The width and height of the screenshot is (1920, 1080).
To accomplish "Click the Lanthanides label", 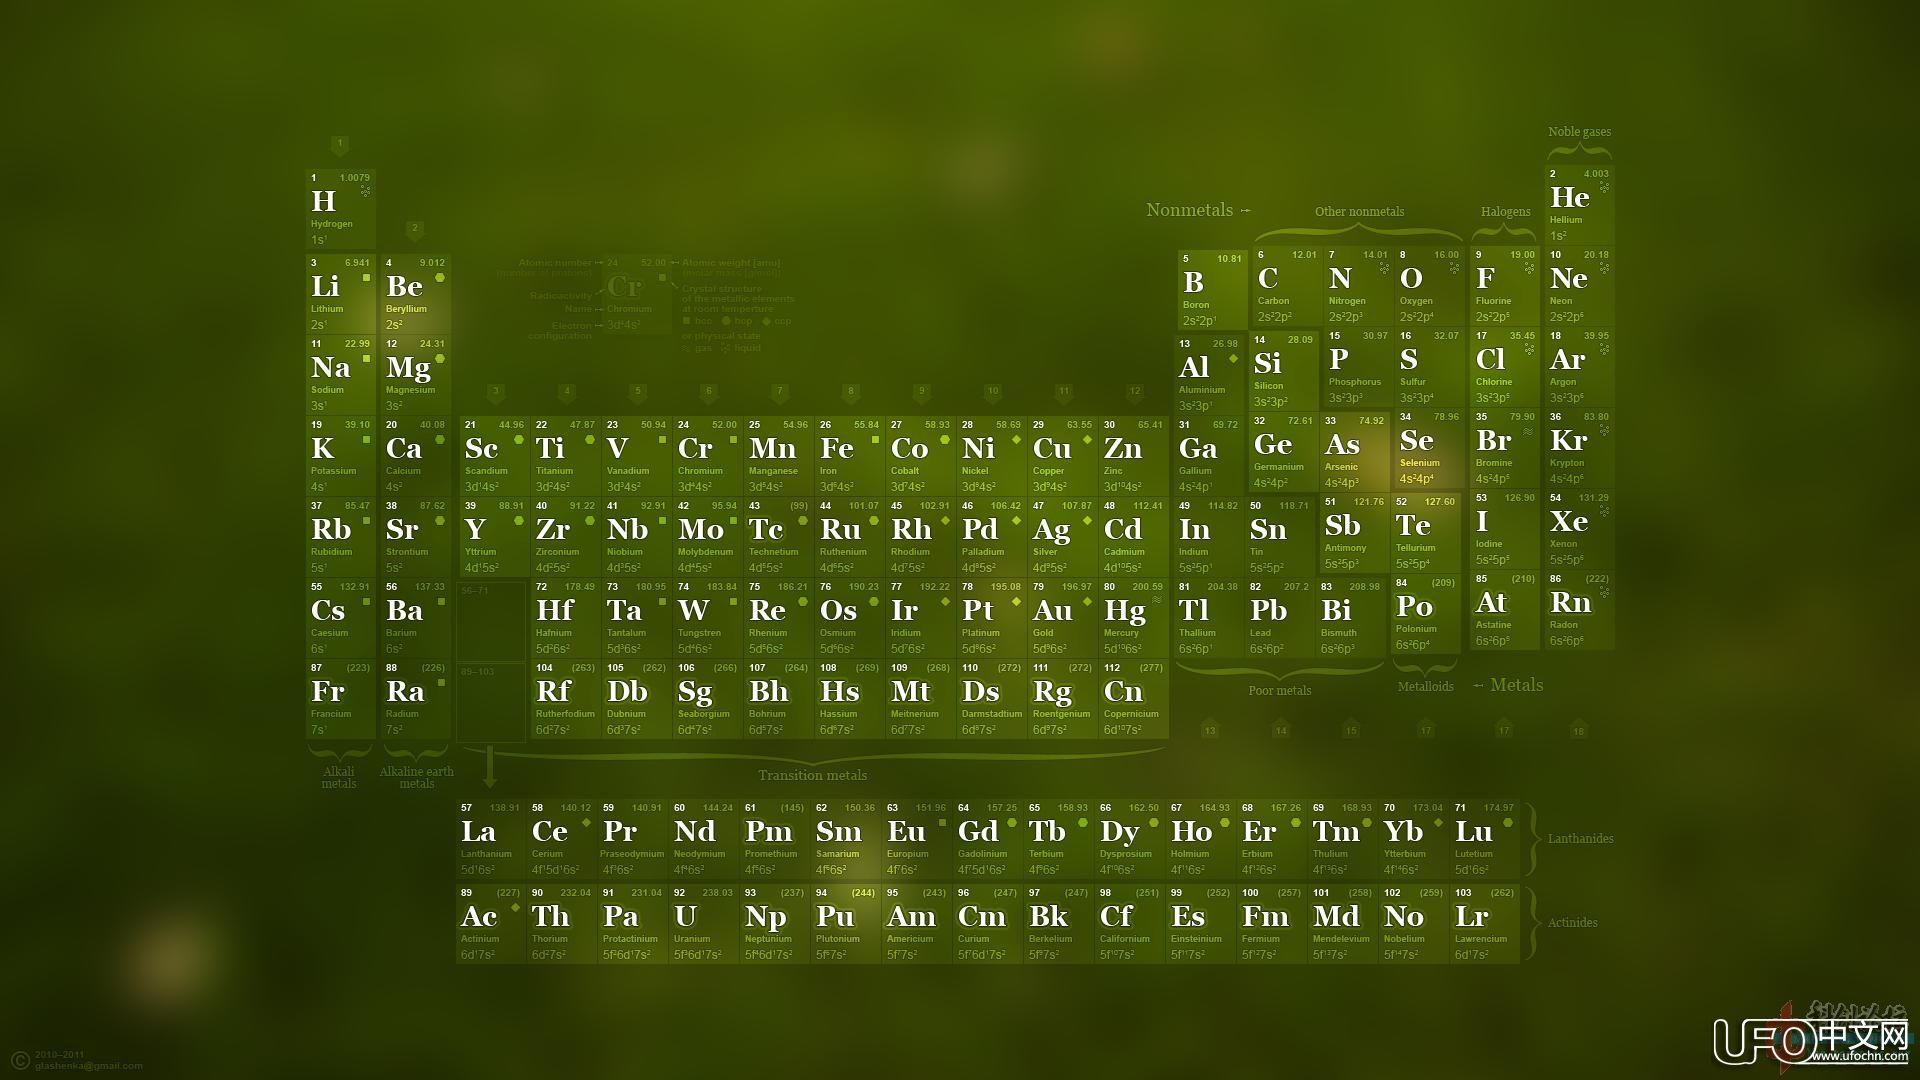I will point(1580,838).
